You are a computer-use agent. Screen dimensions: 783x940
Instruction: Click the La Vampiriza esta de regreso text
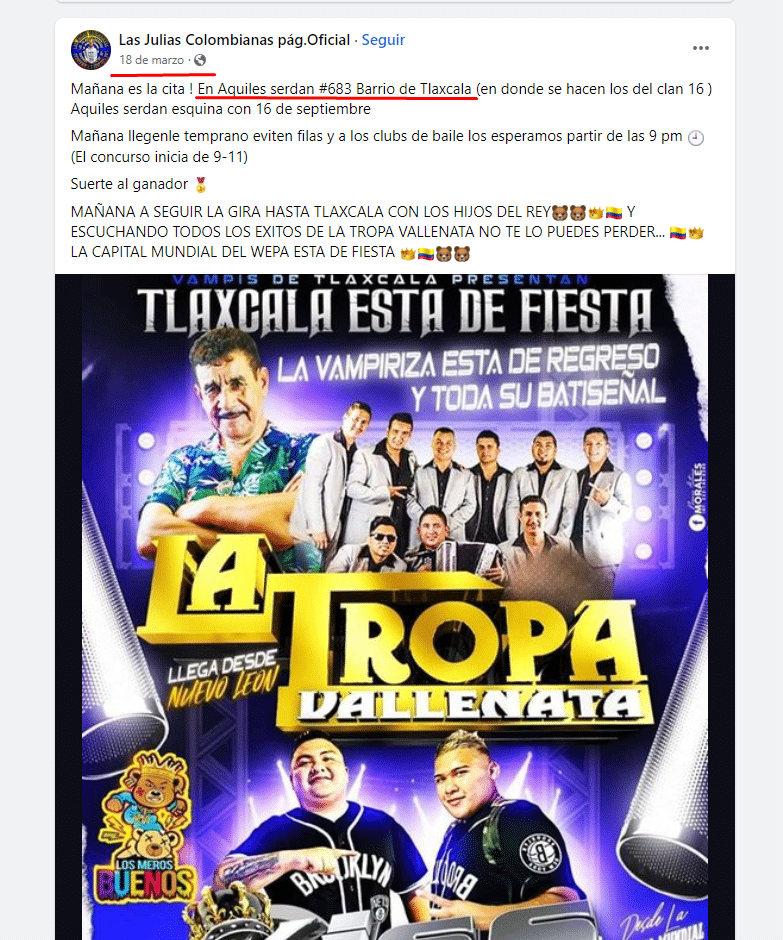pos(471,378)
